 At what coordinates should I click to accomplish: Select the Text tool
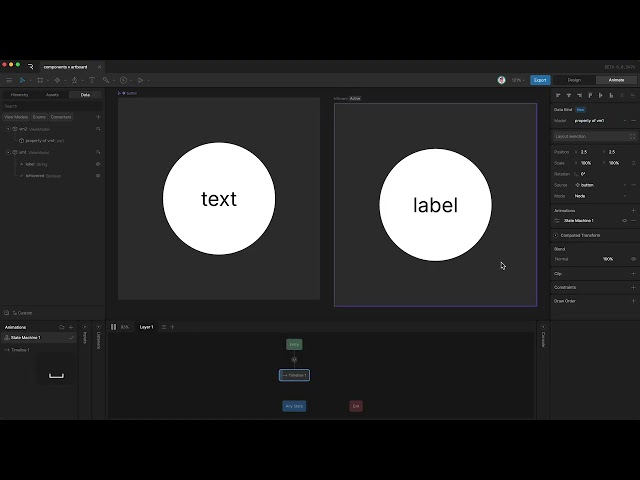(92, 80)
